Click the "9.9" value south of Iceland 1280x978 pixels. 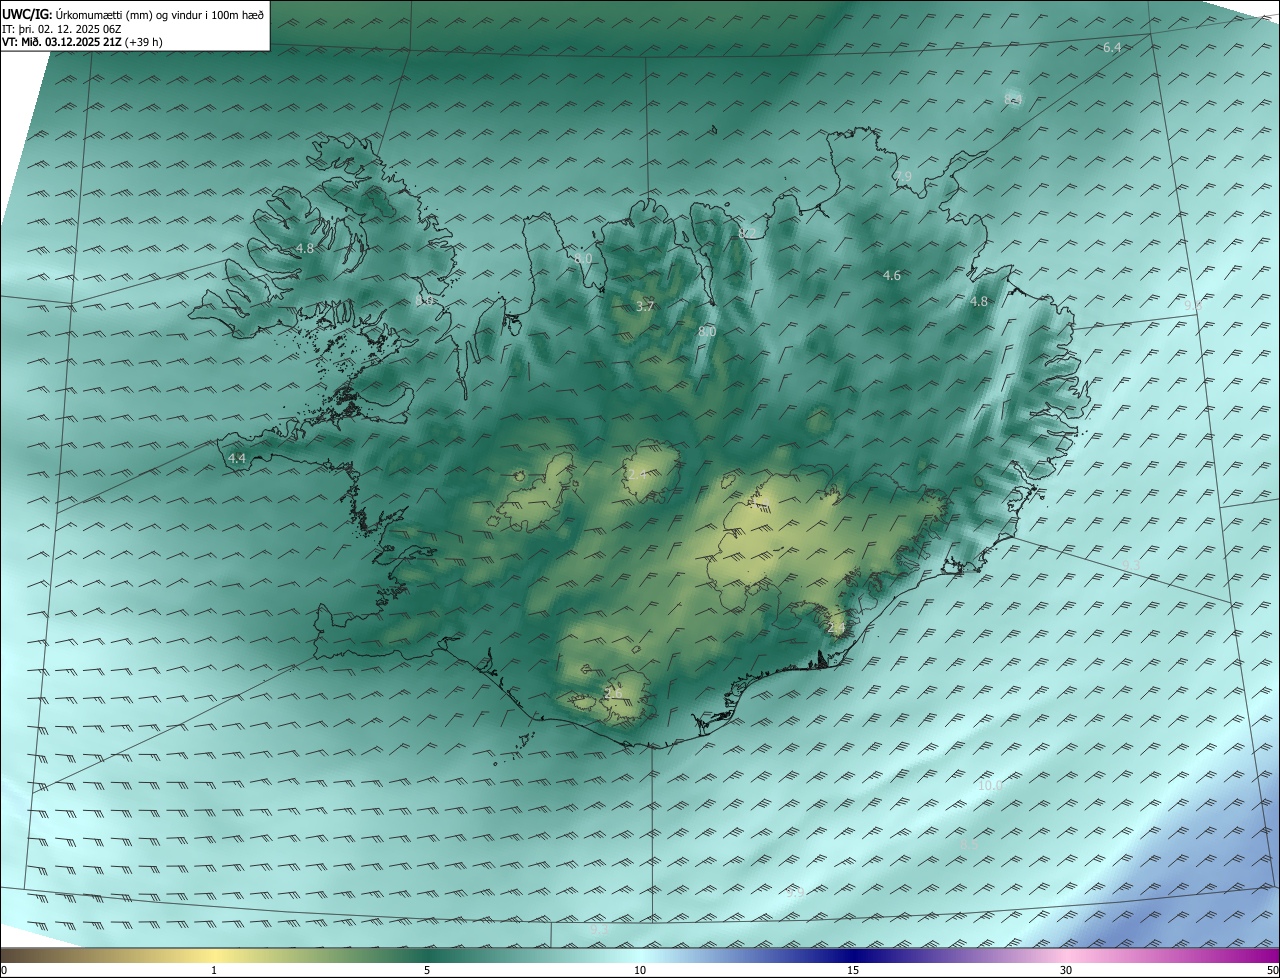795,893
